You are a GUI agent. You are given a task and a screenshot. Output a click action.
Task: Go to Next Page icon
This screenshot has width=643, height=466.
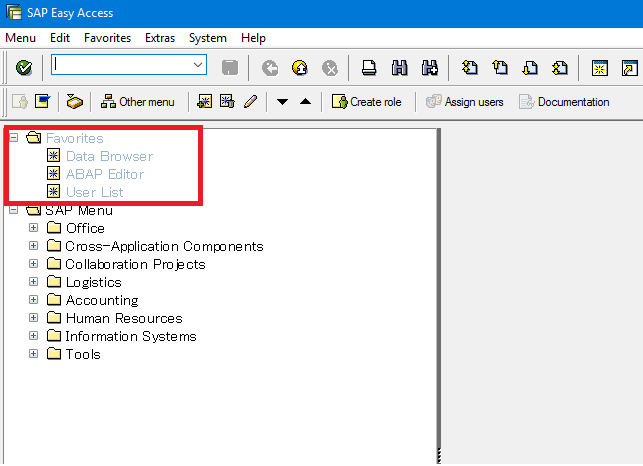530,67
